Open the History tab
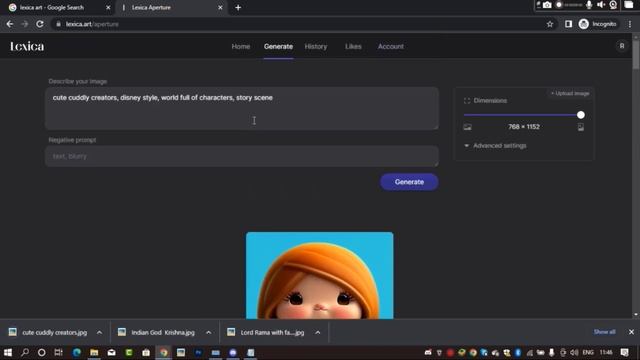640x360 pixels. tap(316, 47)
